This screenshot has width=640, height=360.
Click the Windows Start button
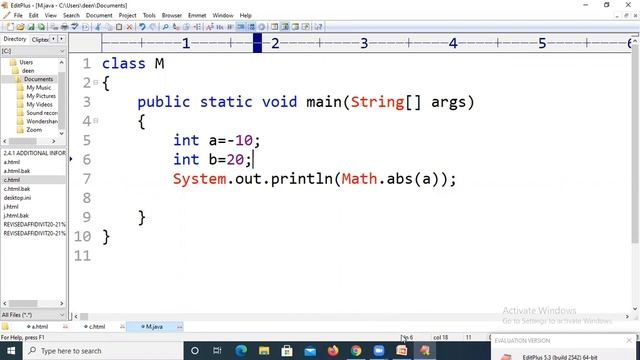11,351
